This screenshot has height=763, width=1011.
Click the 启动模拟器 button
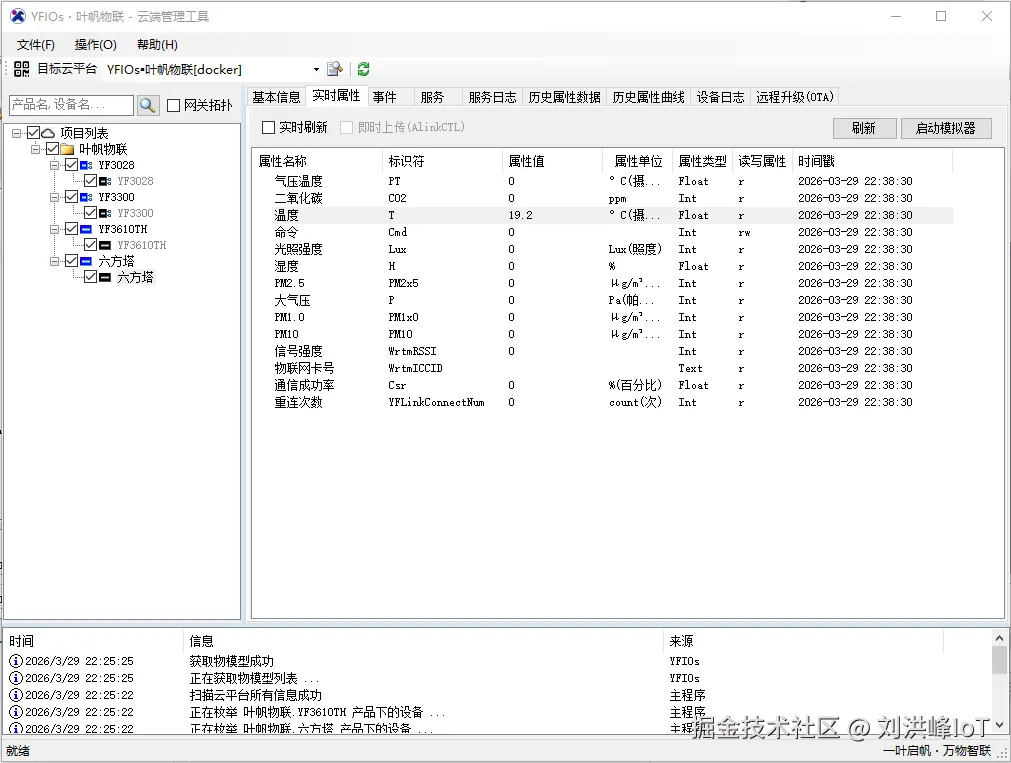pyautogui.click(x=945, y=128)
